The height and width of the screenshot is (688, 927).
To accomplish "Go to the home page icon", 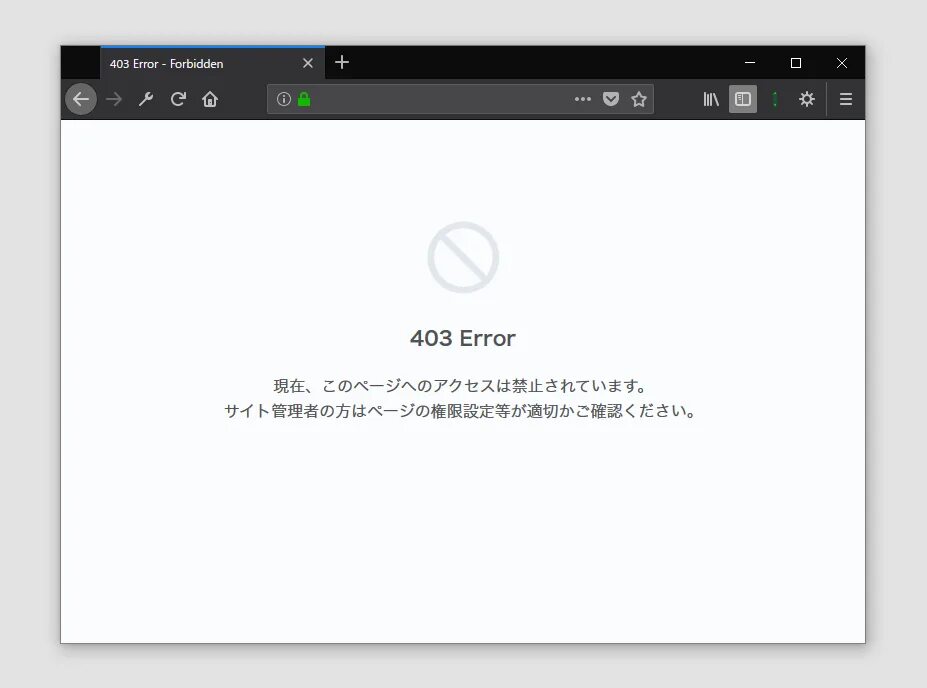I will [x=210, y=99].
